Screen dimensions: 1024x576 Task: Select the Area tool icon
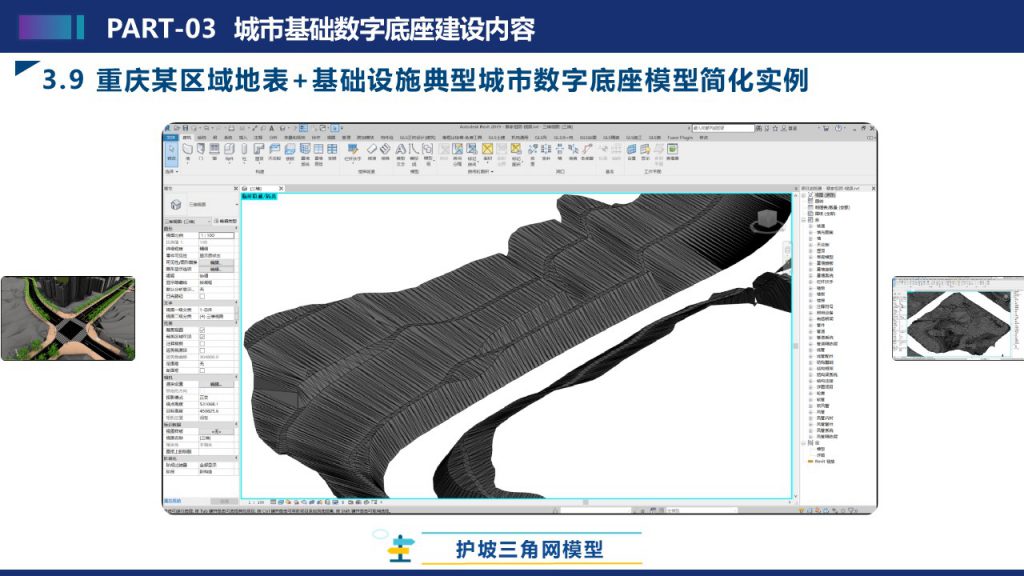tap(487, 150)
